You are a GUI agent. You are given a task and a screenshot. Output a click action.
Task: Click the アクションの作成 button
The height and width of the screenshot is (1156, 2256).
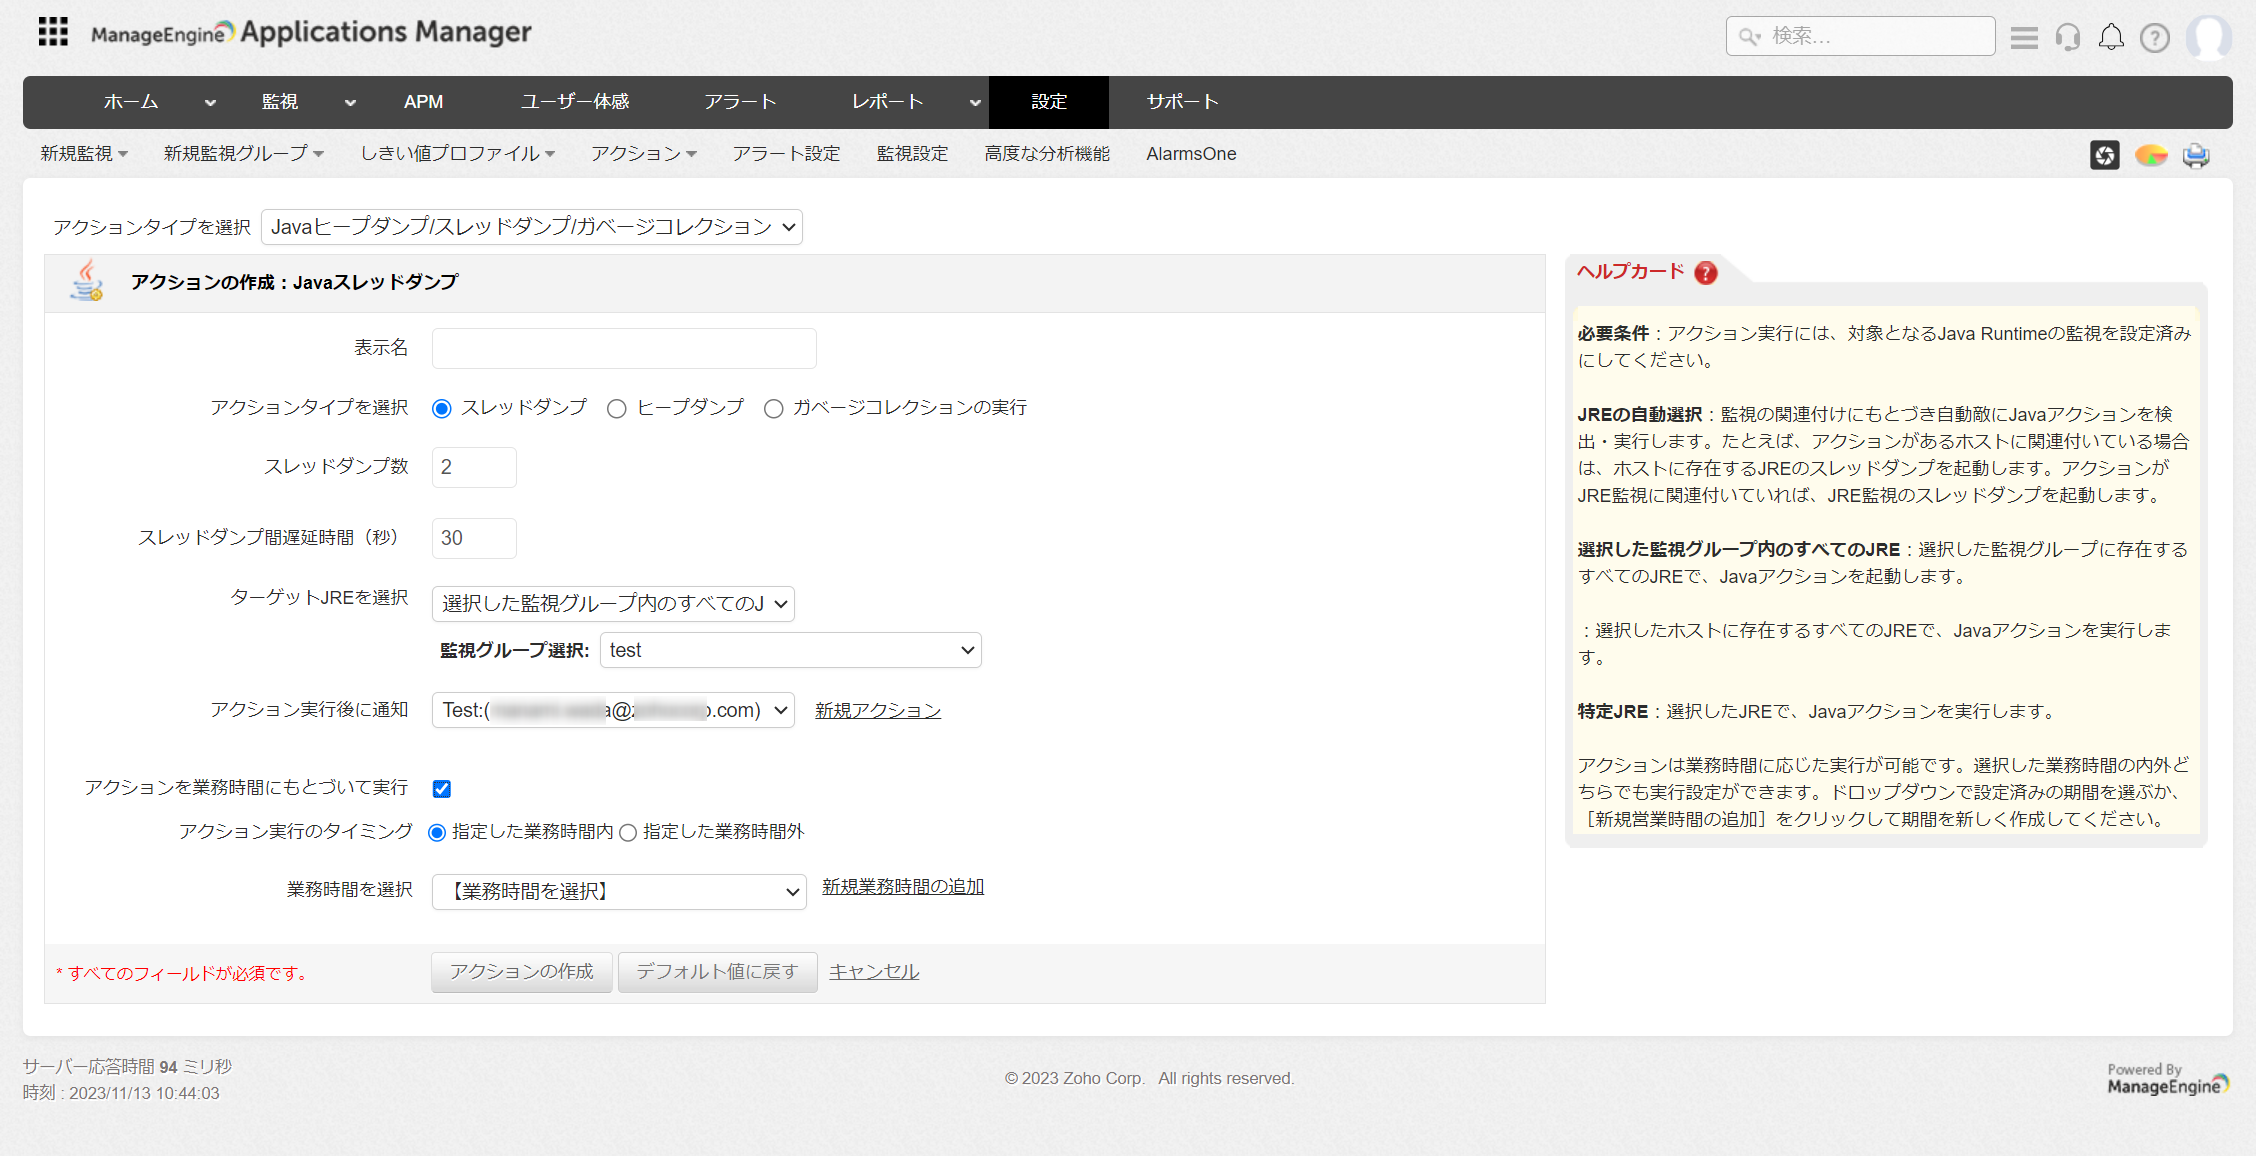click(521, 972)
